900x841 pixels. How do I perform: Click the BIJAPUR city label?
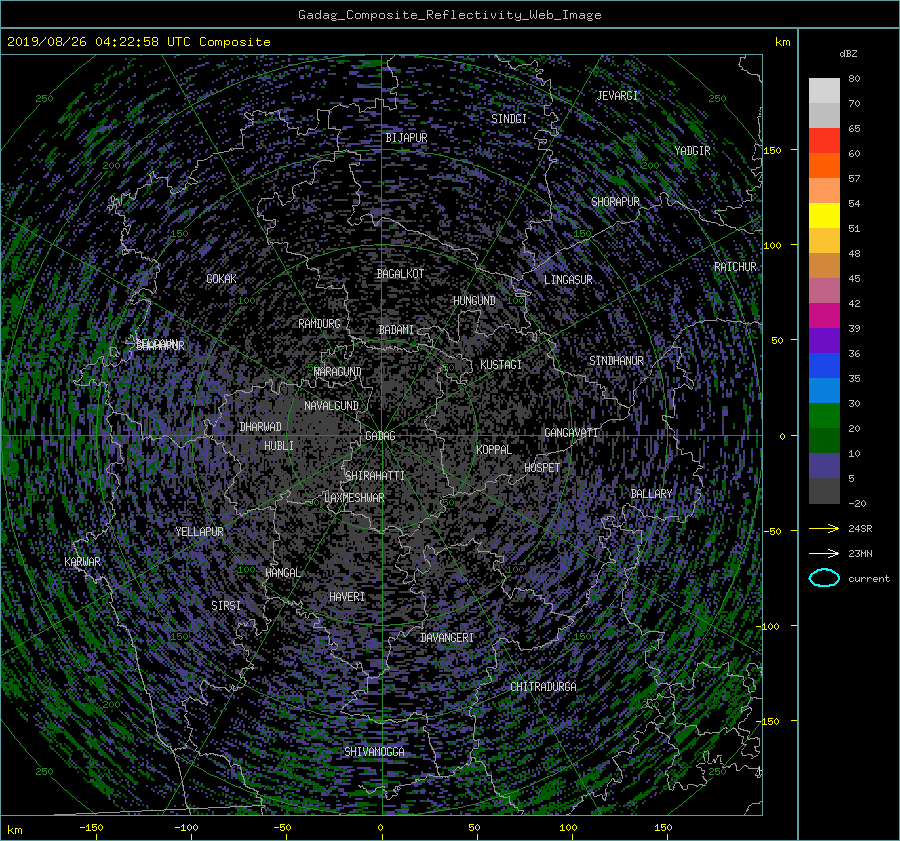click(x=406, y=138)
